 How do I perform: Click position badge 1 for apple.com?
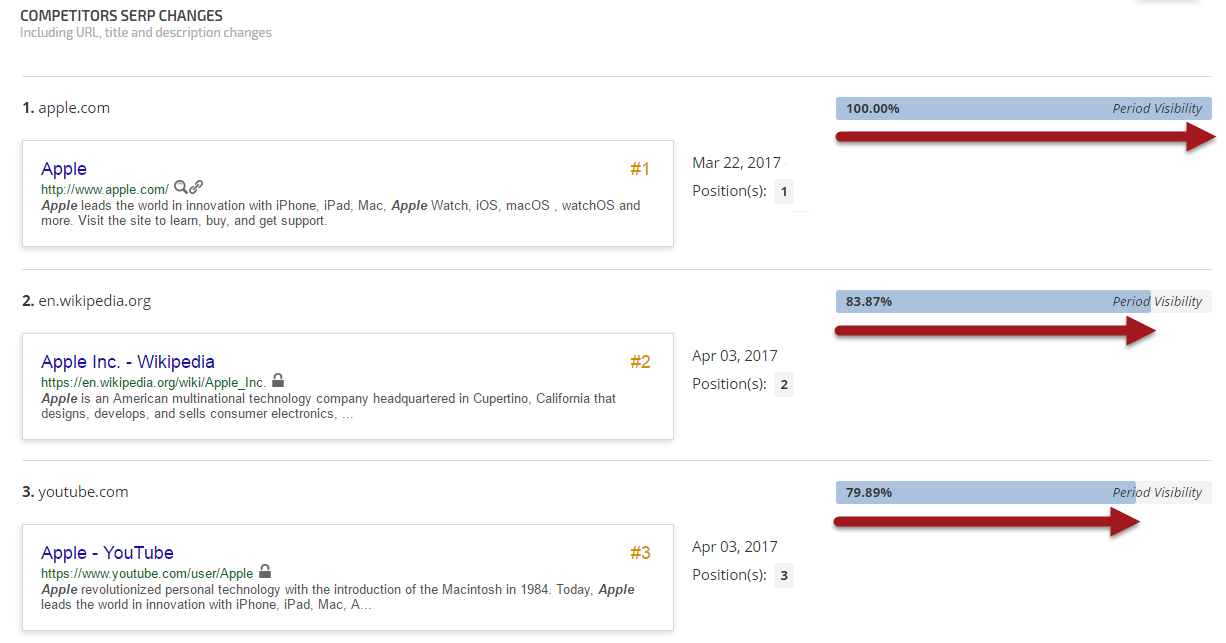pos(784,192)
